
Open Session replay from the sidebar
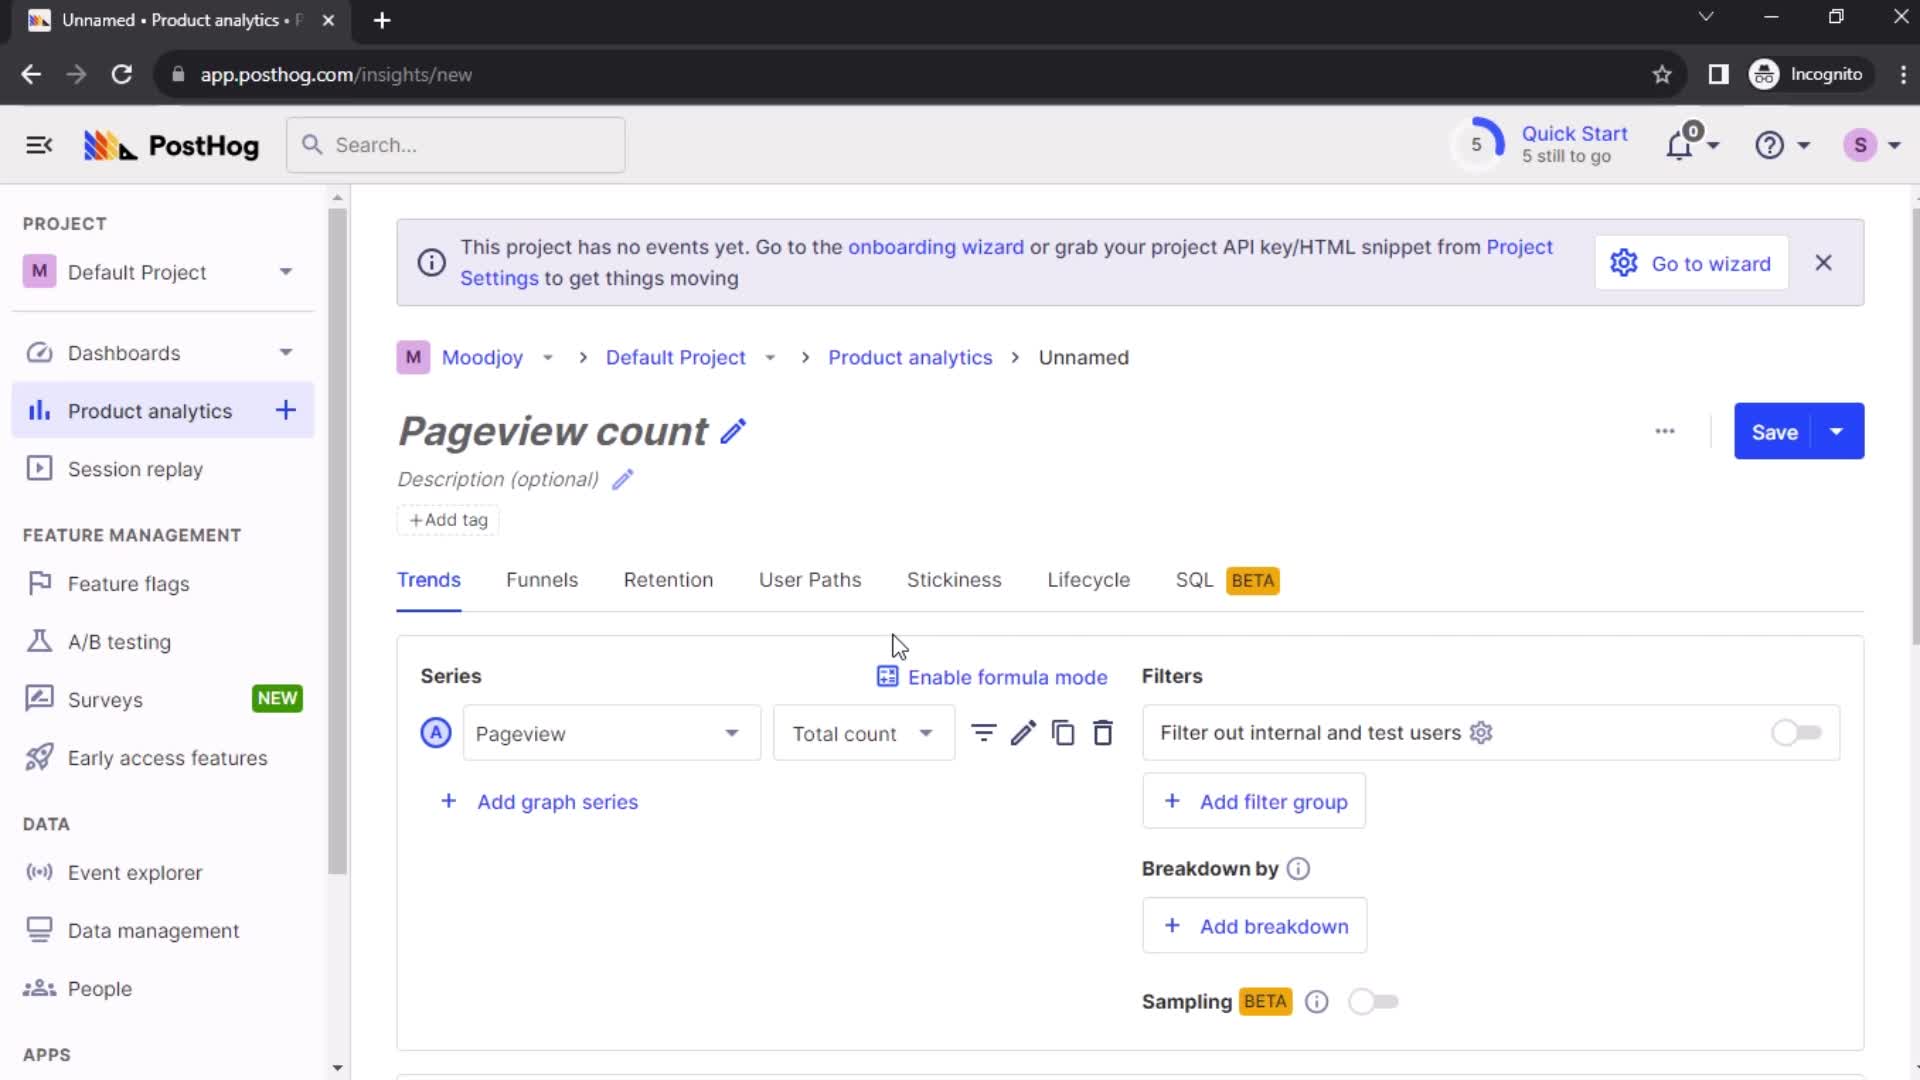134,468
